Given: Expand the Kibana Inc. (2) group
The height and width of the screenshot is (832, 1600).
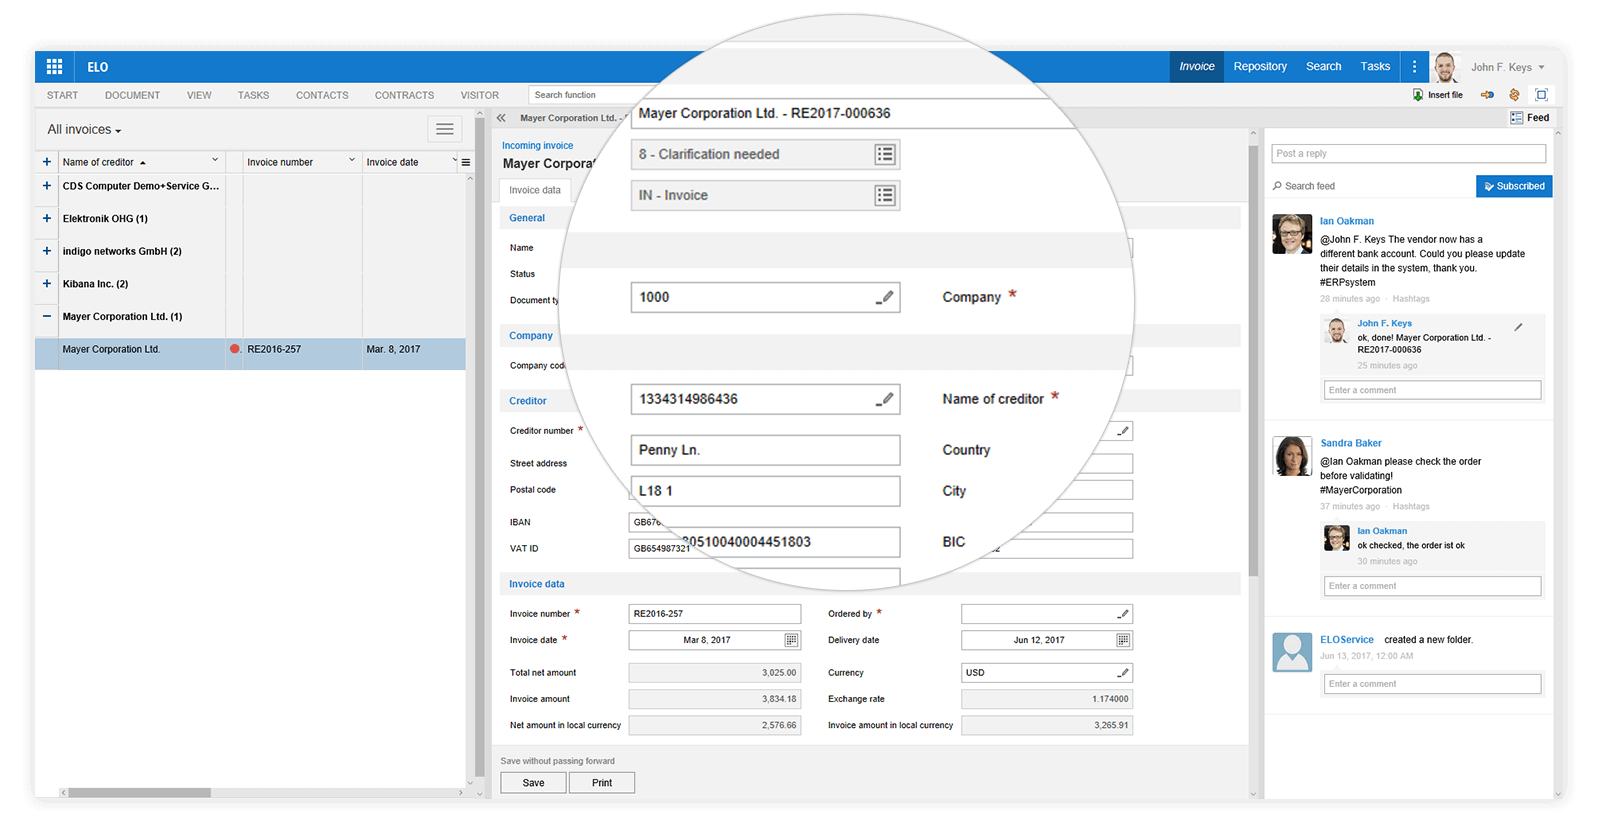Looking at the screenshot, I should 47,284.
